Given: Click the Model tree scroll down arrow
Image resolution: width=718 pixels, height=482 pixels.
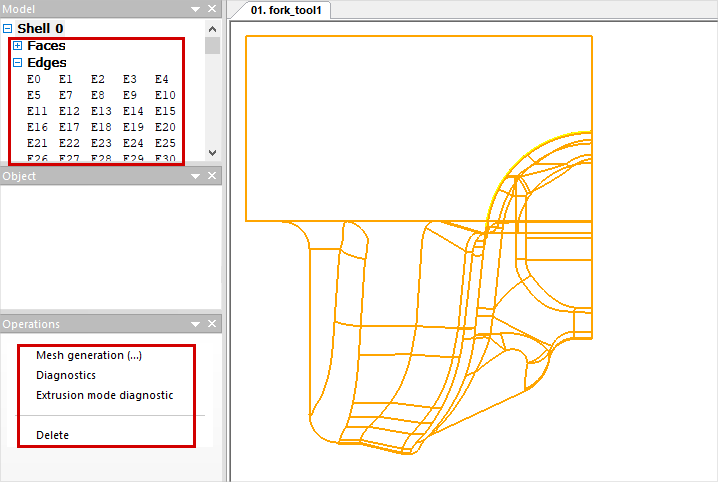Looking at the screenshot, I should point(212,152).
